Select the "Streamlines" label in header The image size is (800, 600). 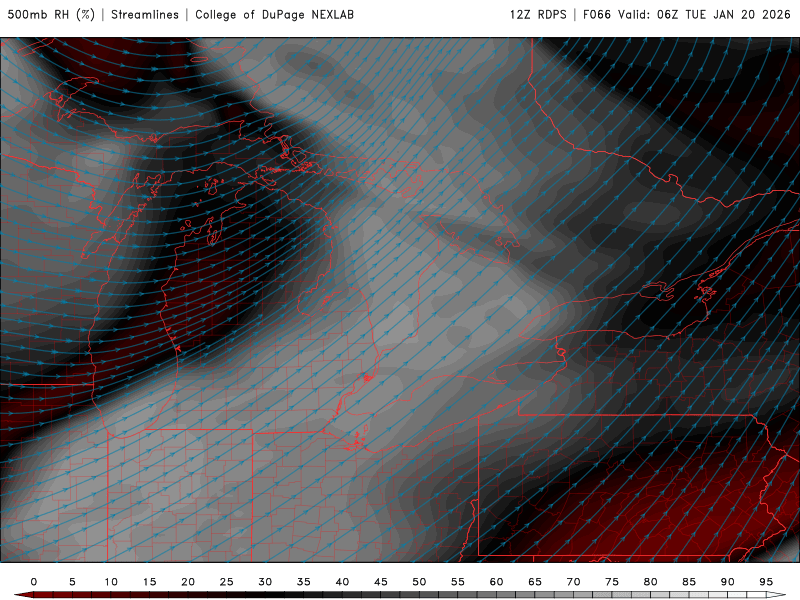(145, 14)
